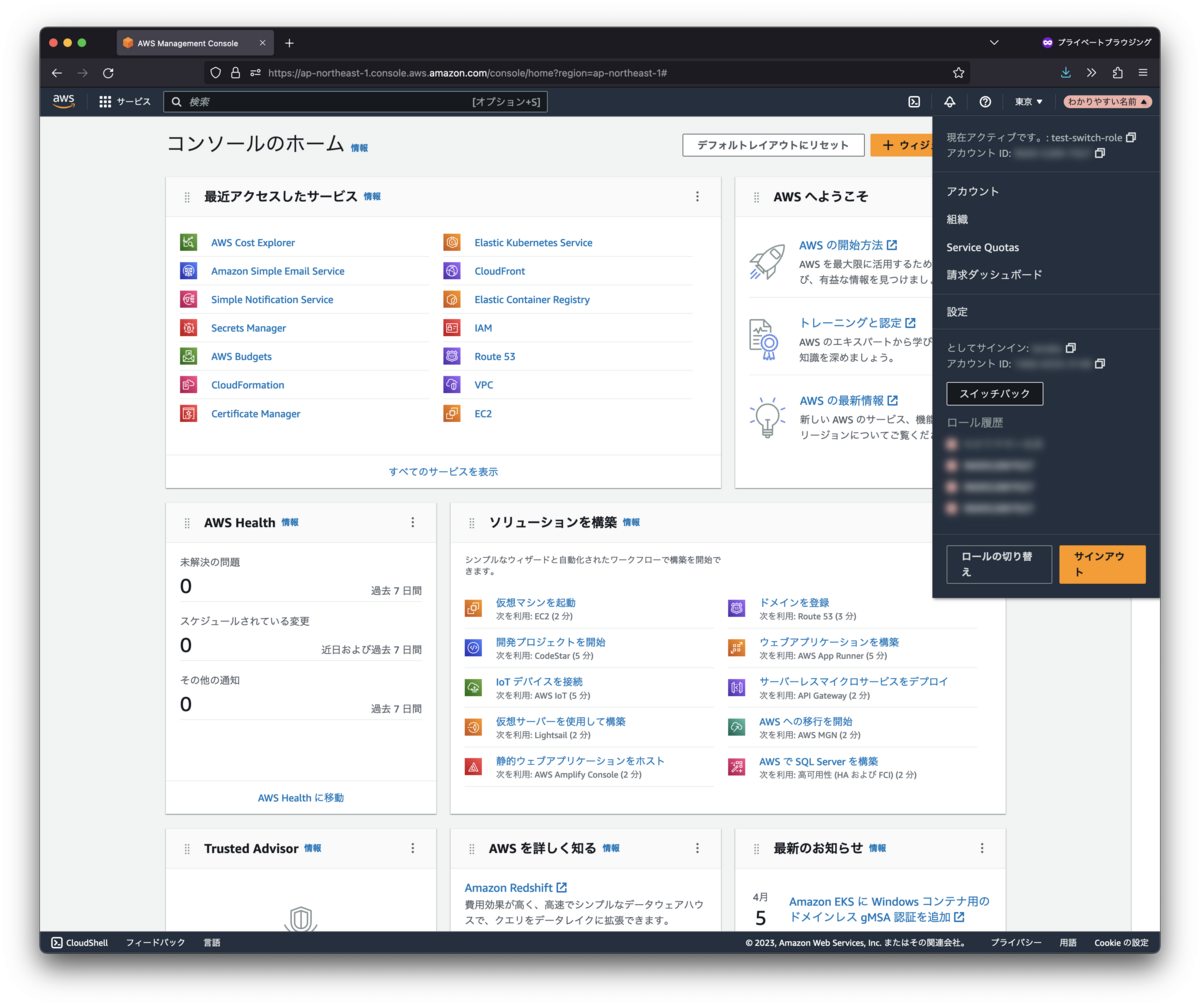1200x1006 pixels.
Task: Click the CloudFormation icon
Action: (189, 385)
